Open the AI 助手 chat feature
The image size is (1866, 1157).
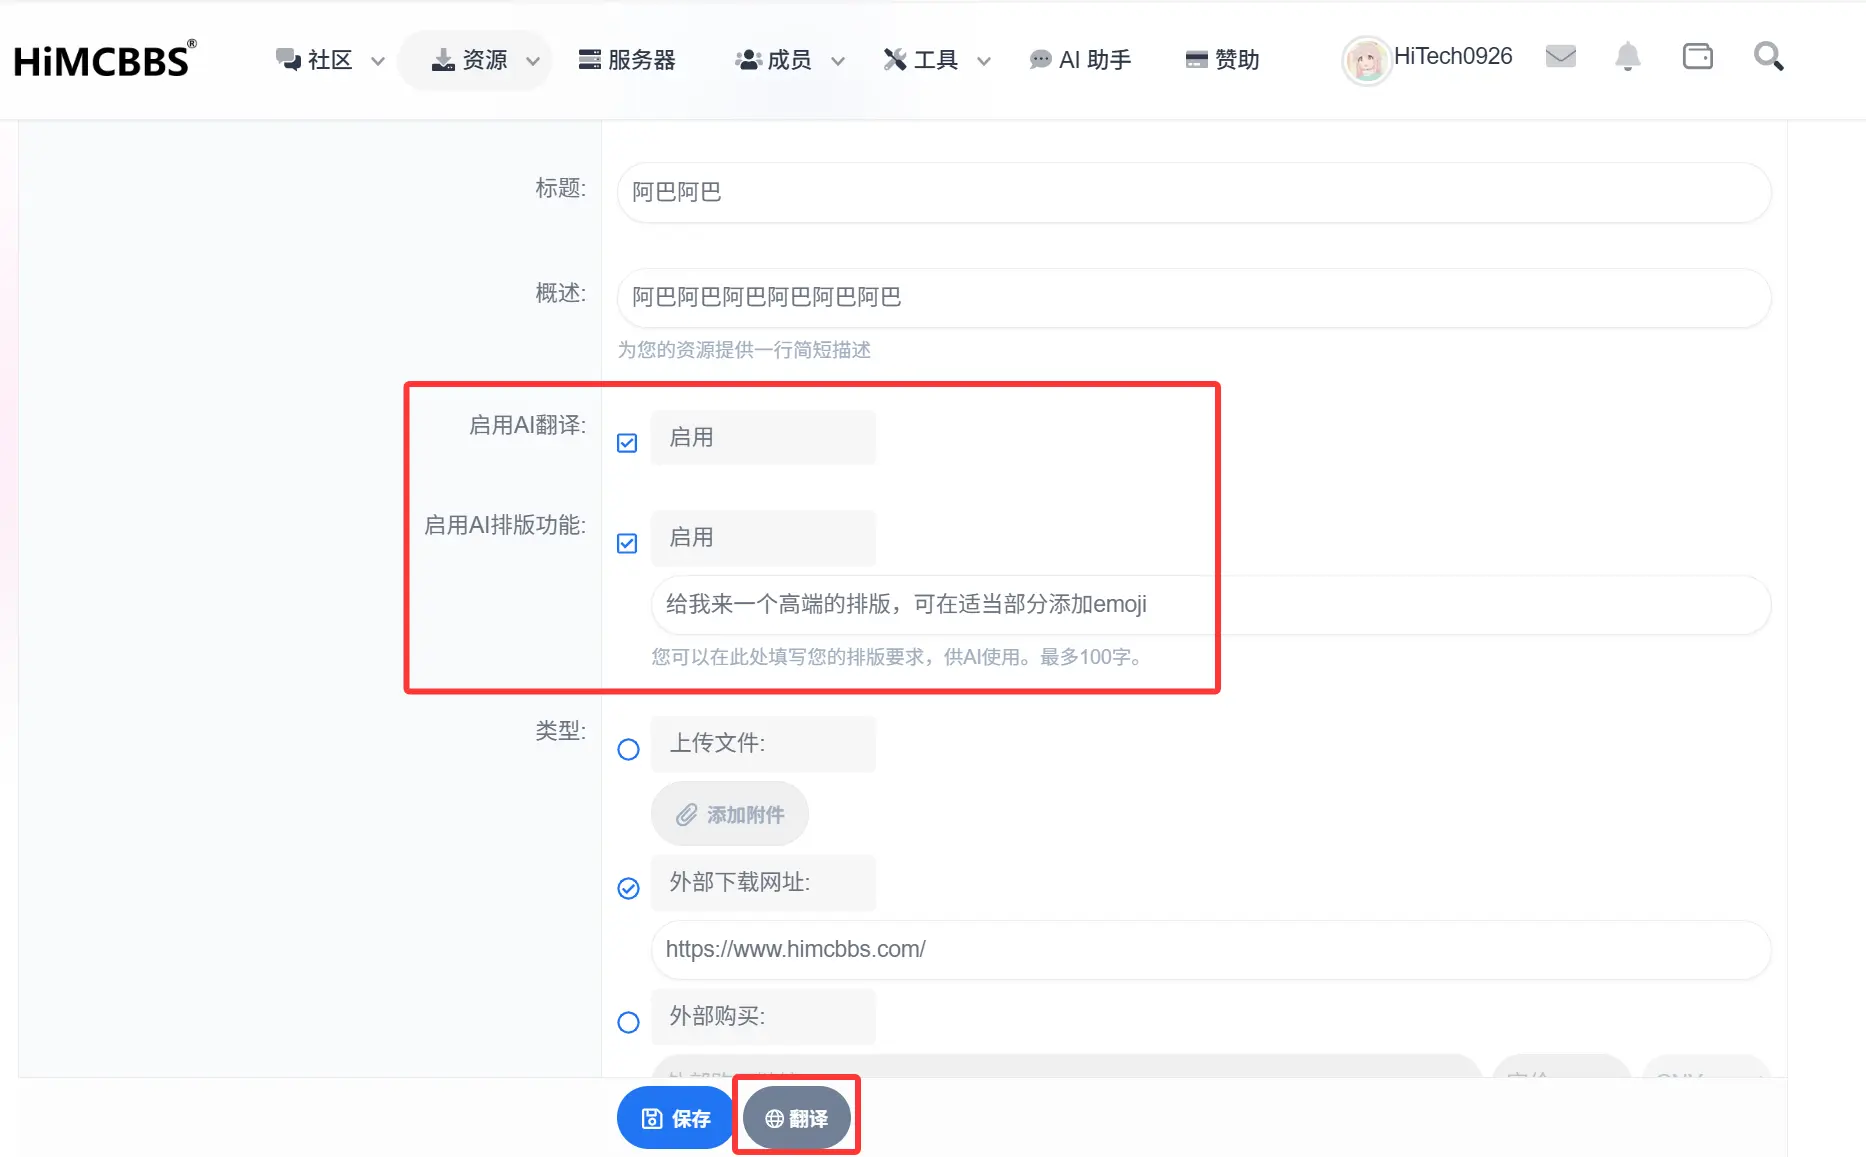point(1080,60)
